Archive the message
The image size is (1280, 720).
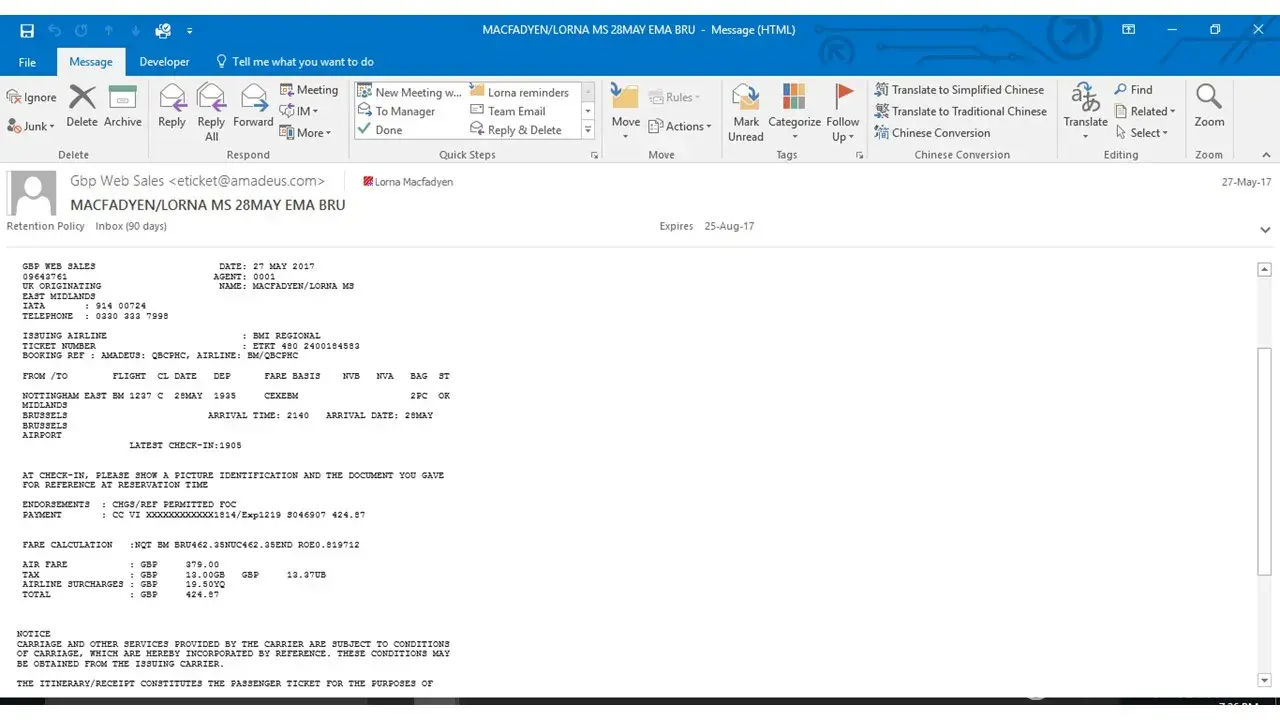(123, 108)
